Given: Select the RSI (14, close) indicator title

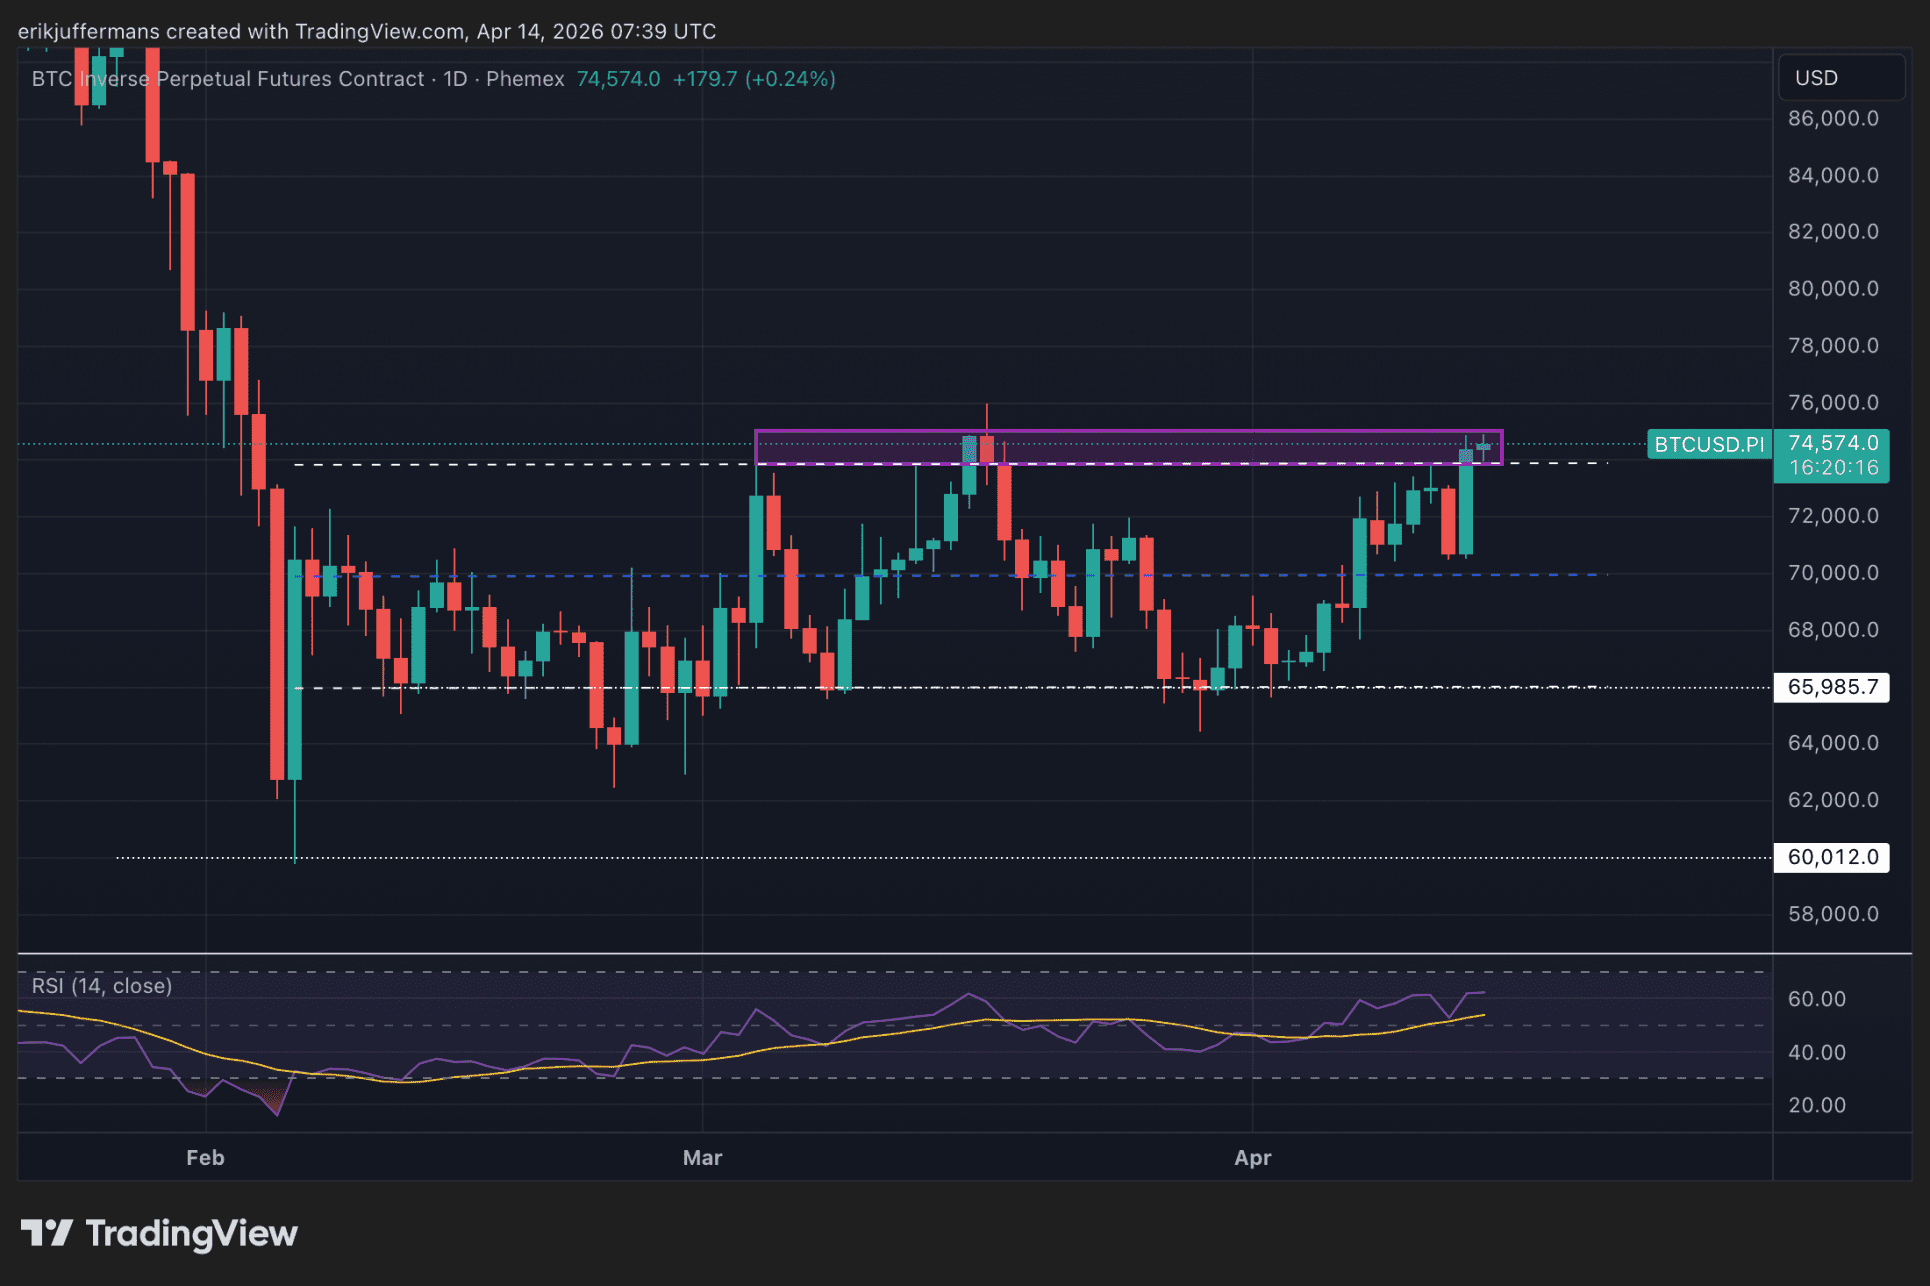Looking at the screenshot, I should pos(102,986).
